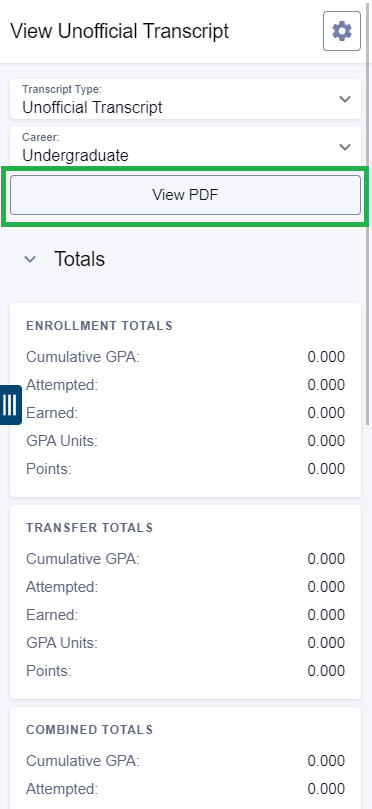Select the Undergraduate career field
This screenshot has height=809, width=372.
coord(185,147)
